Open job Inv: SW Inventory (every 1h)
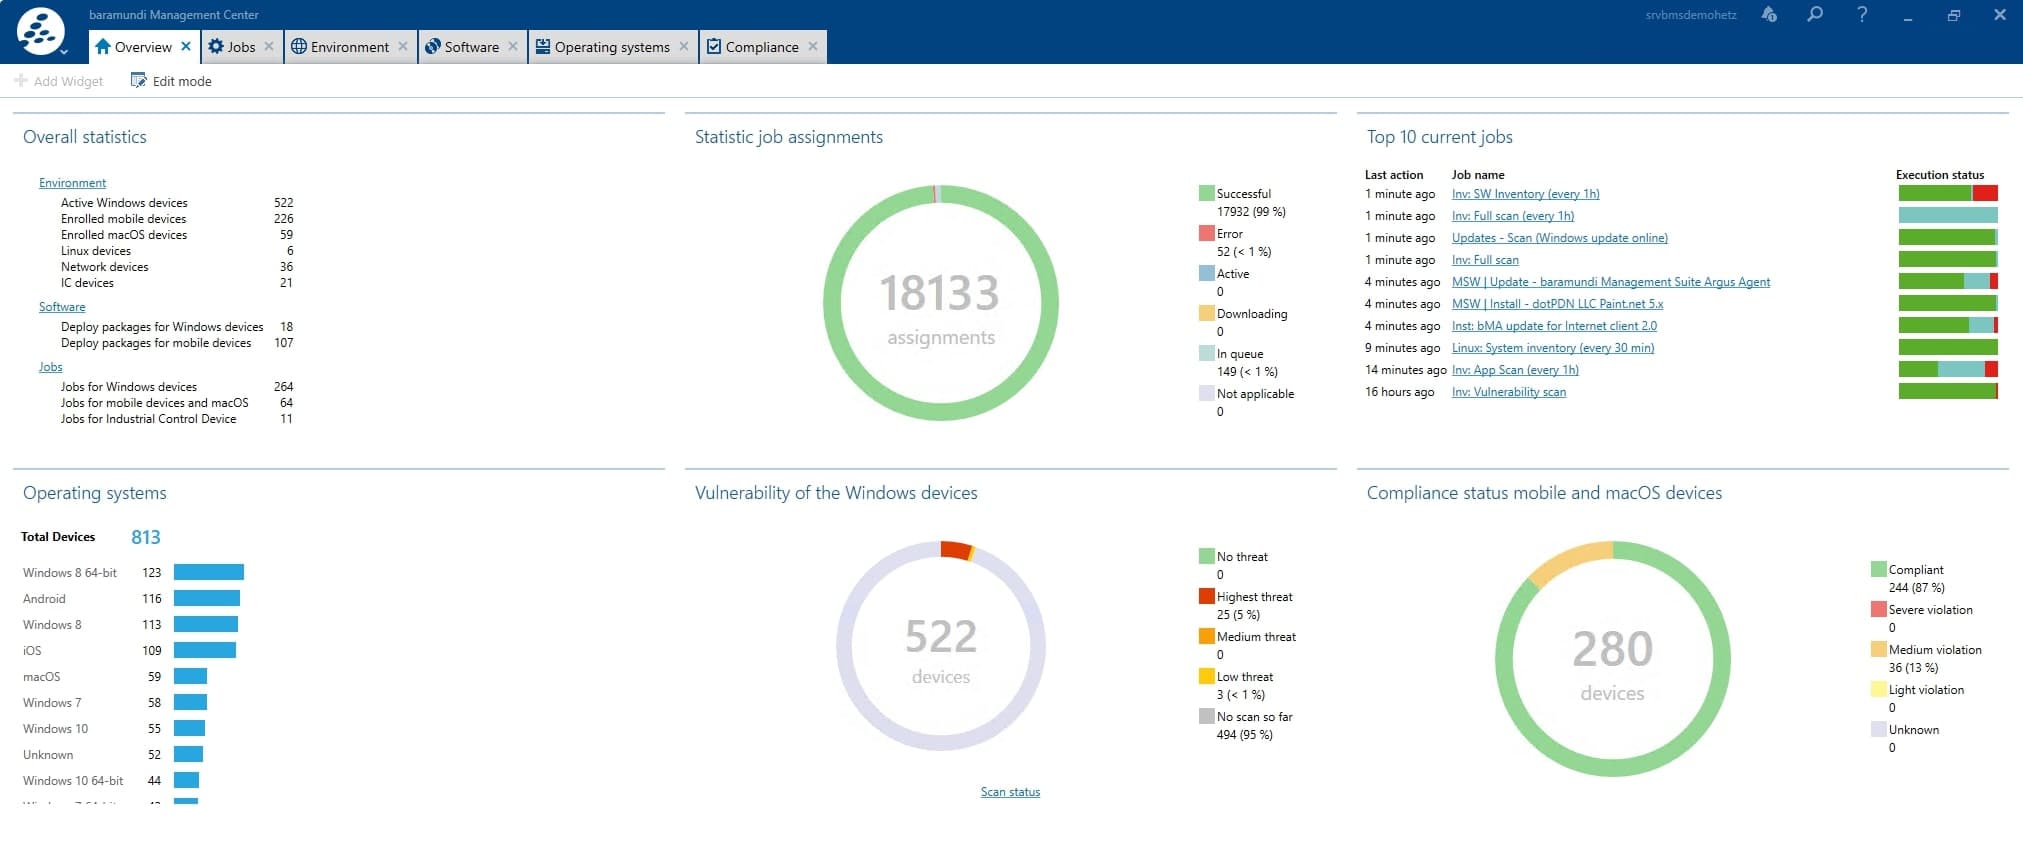The image size is (2023, 846). click(1525, 194)
